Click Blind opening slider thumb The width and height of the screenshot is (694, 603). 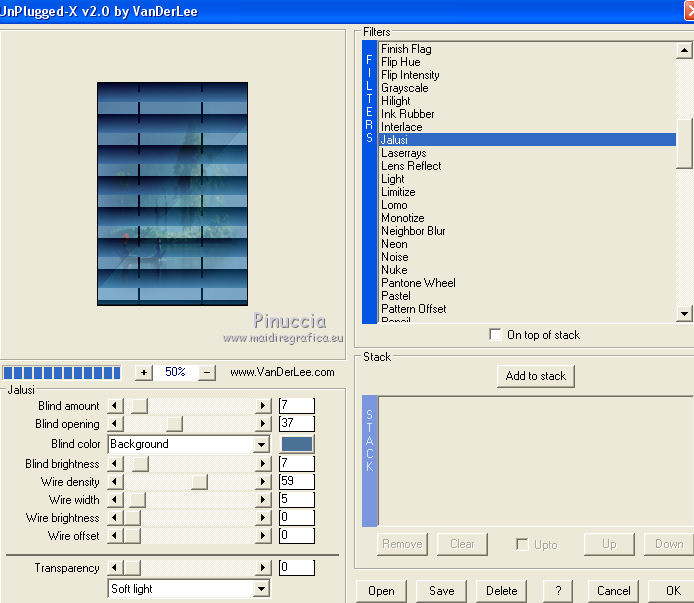(174, 424)
